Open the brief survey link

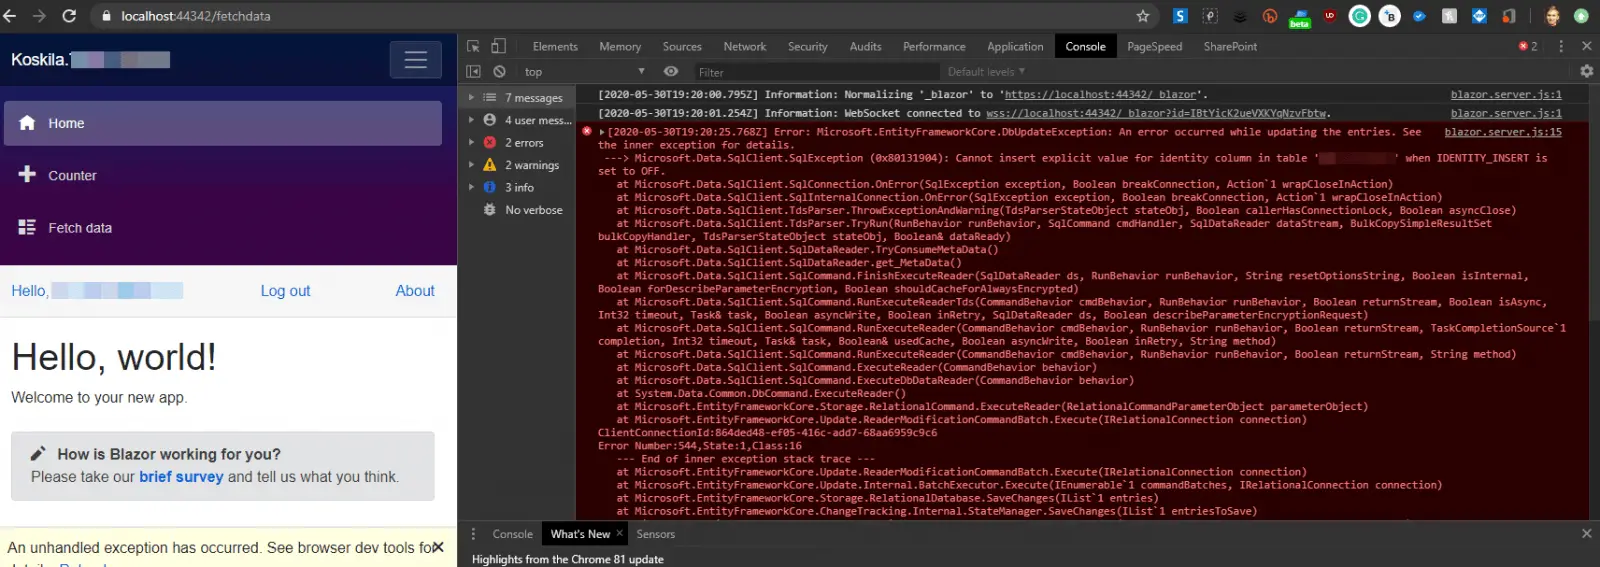click(x=181, y=477)
